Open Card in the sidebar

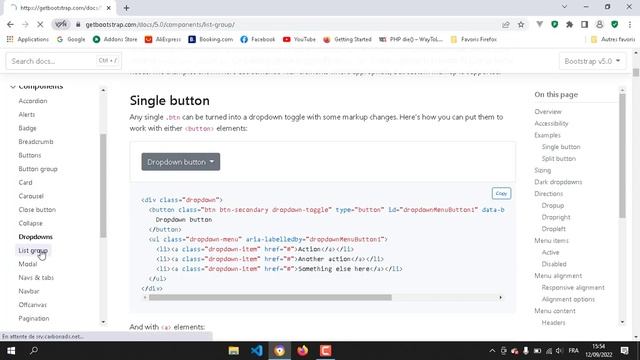tap(25, 182)
